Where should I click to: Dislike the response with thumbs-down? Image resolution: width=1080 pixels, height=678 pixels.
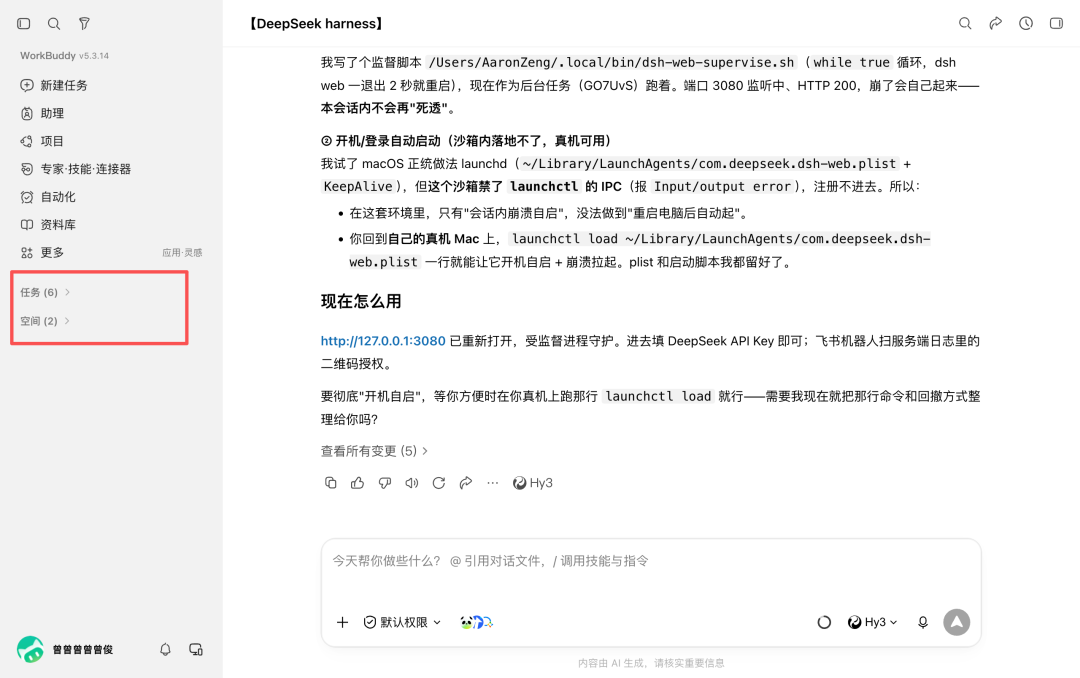(385, 483)
